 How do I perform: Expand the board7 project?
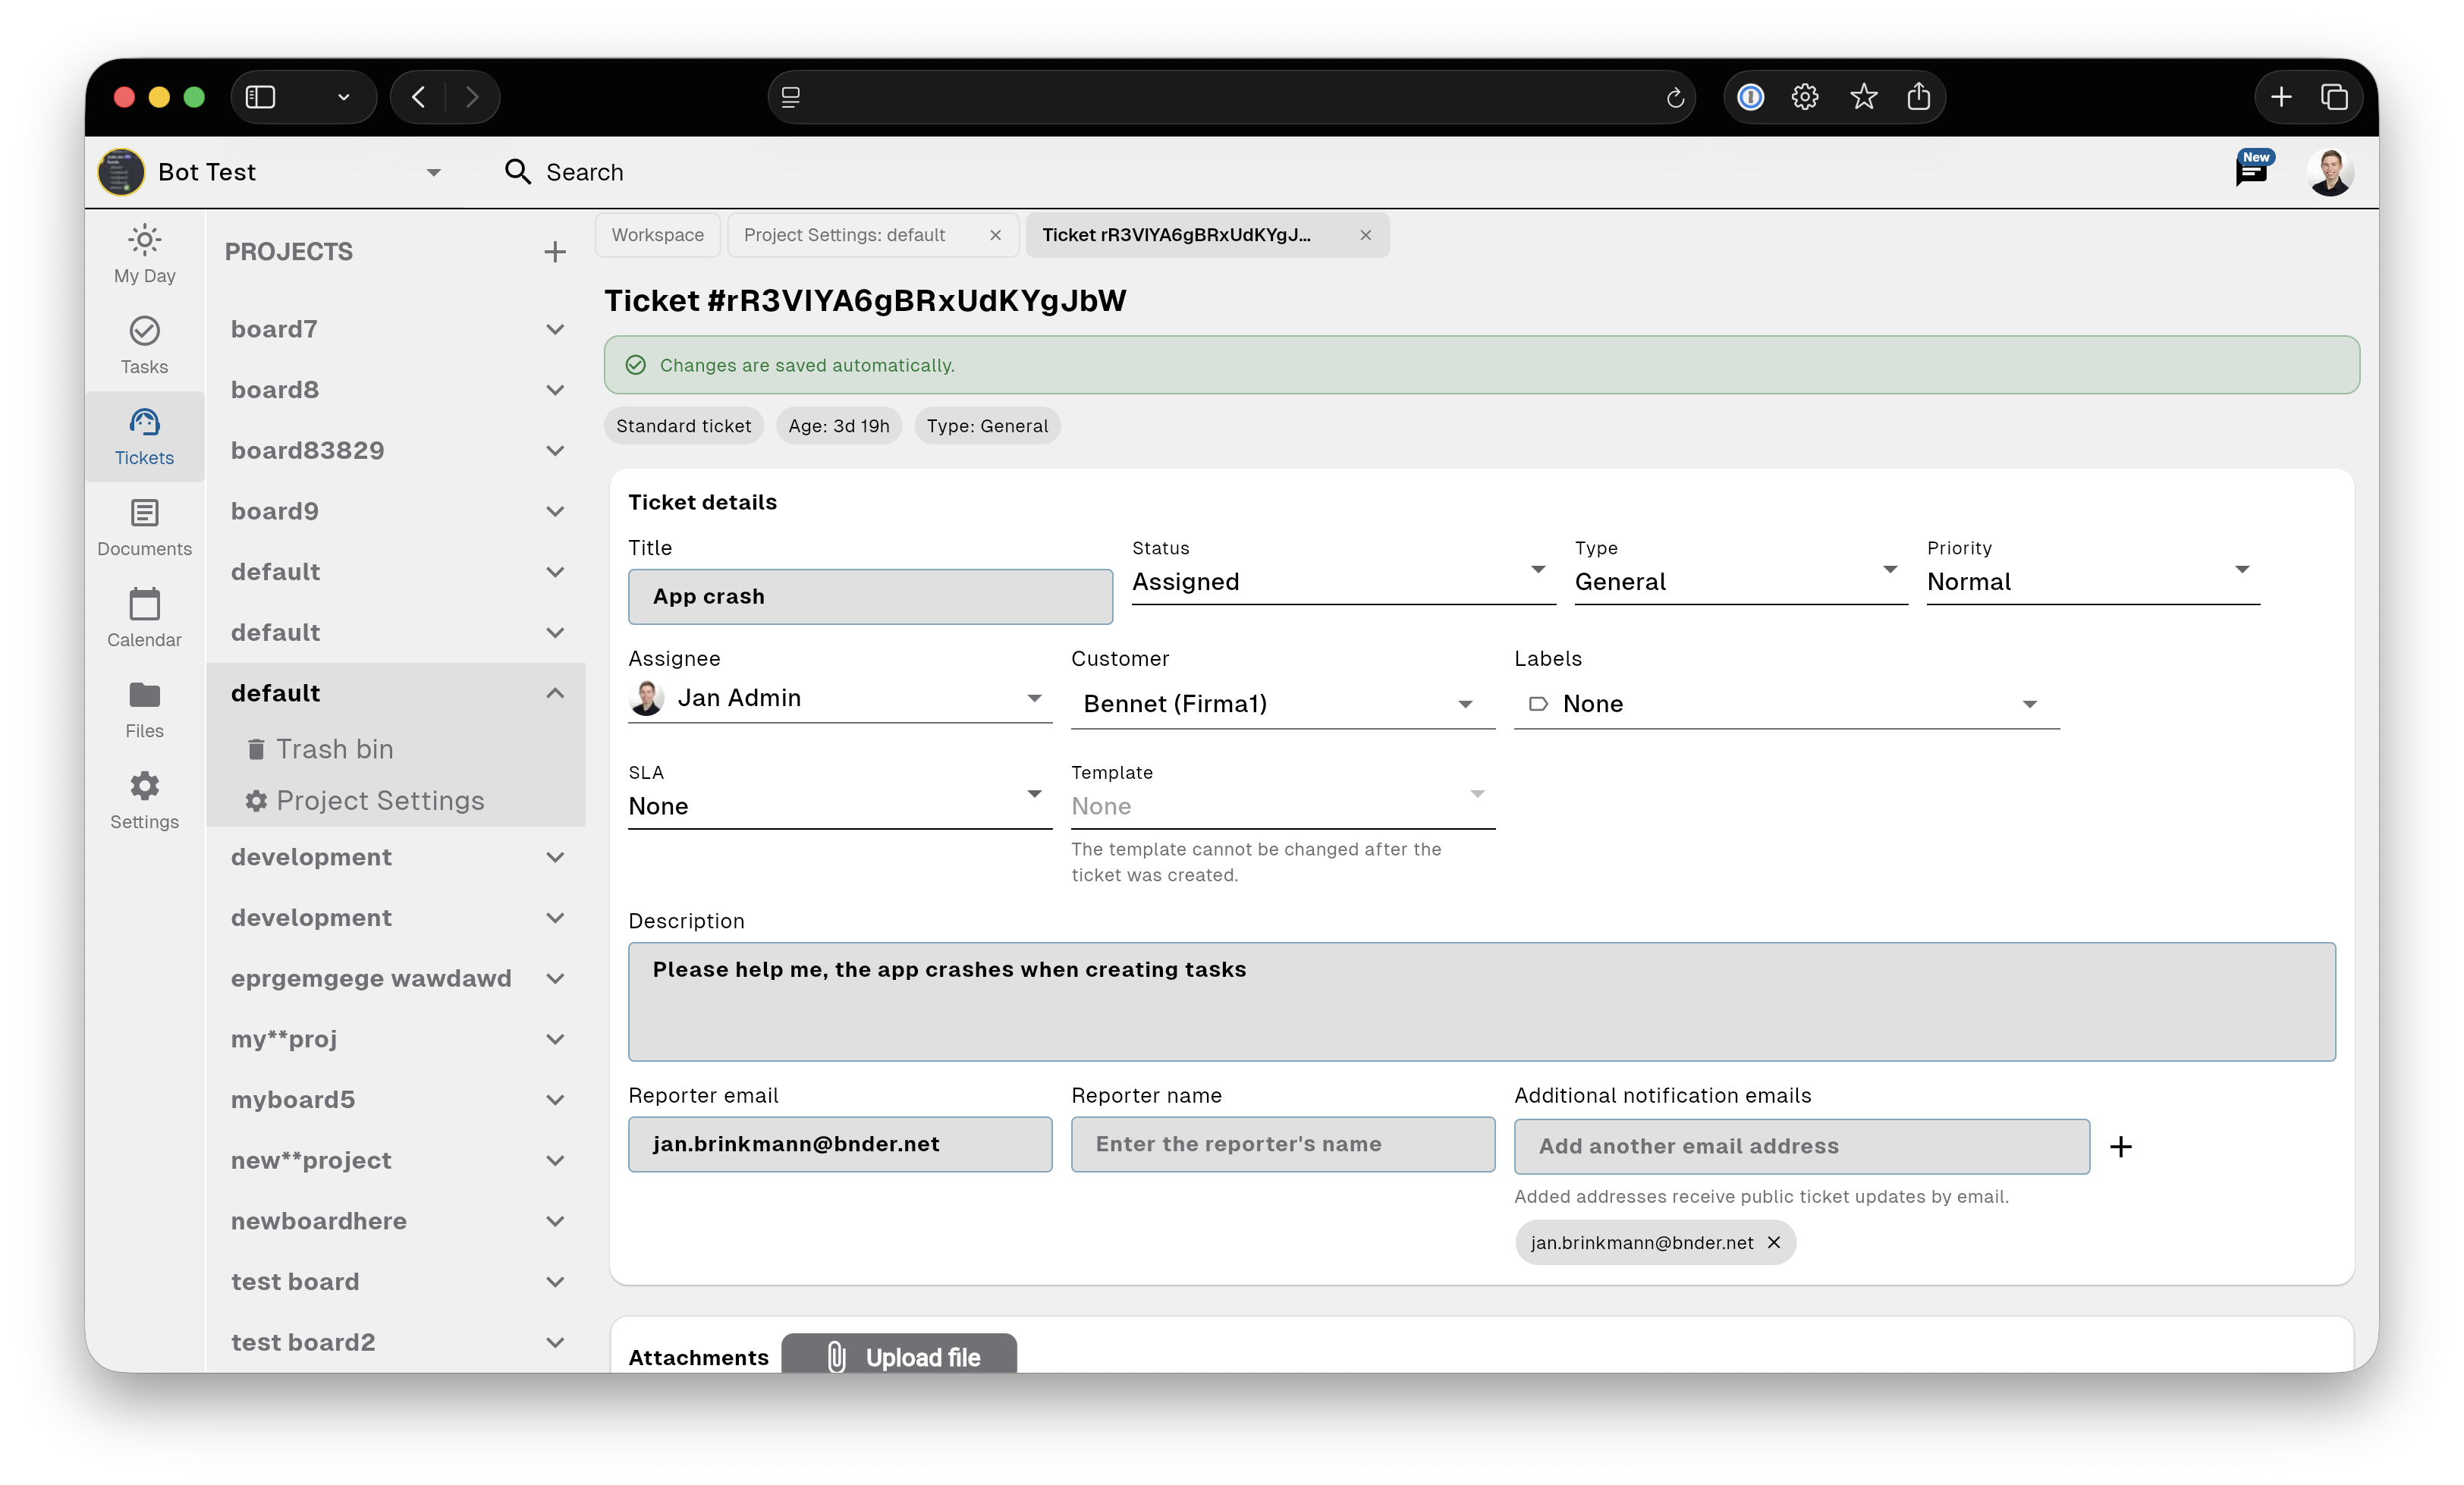555,329
